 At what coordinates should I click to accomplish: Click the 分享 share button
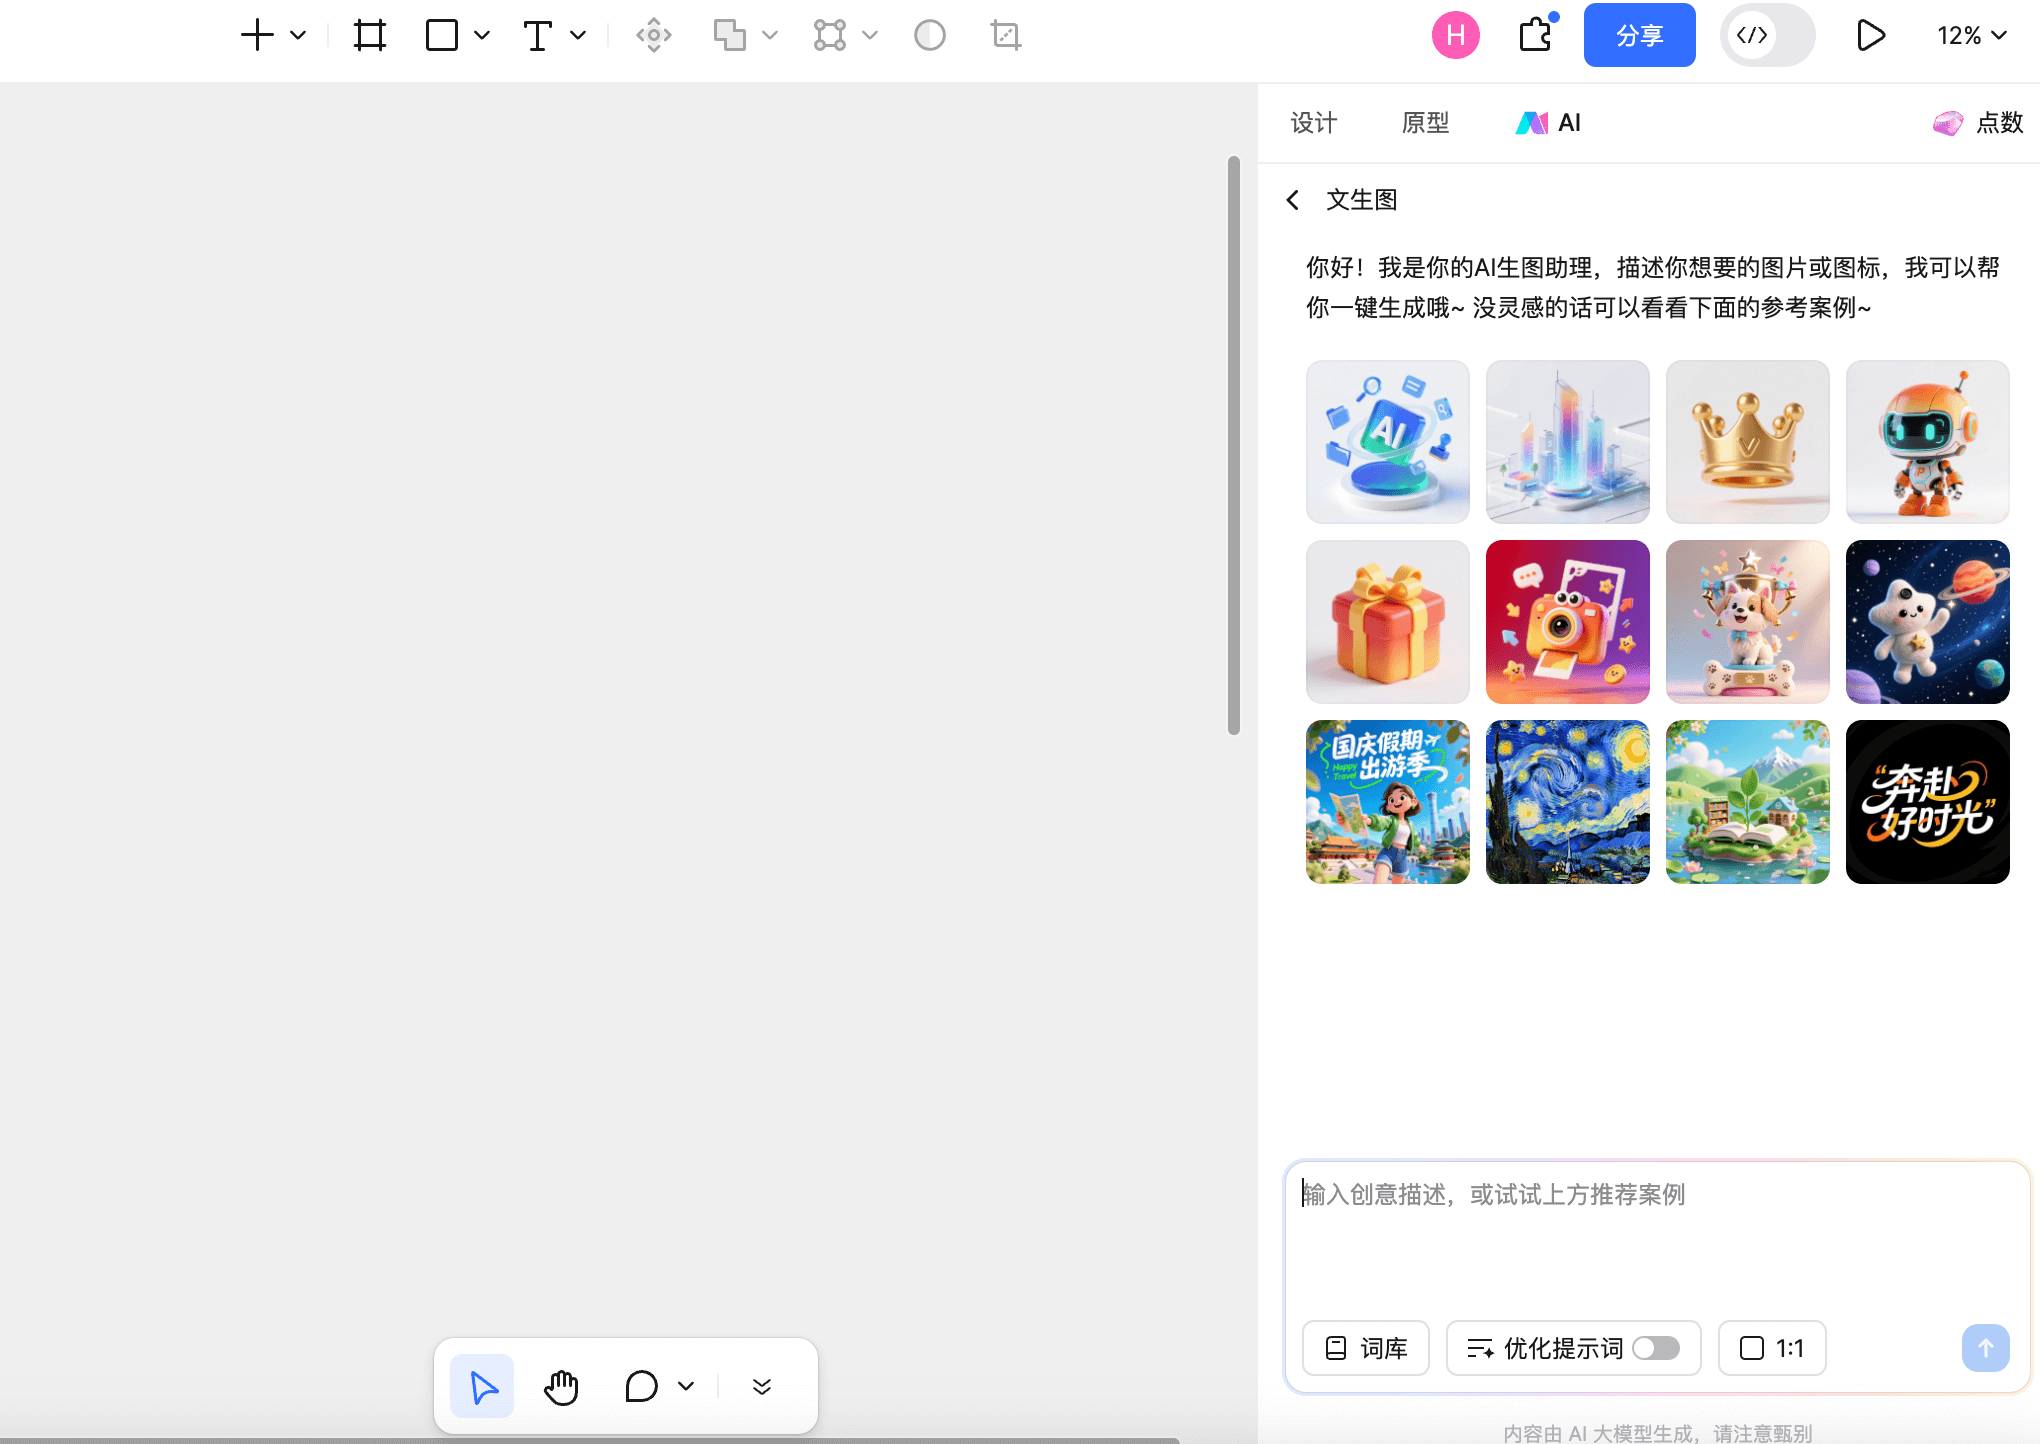click(1639, 35)
